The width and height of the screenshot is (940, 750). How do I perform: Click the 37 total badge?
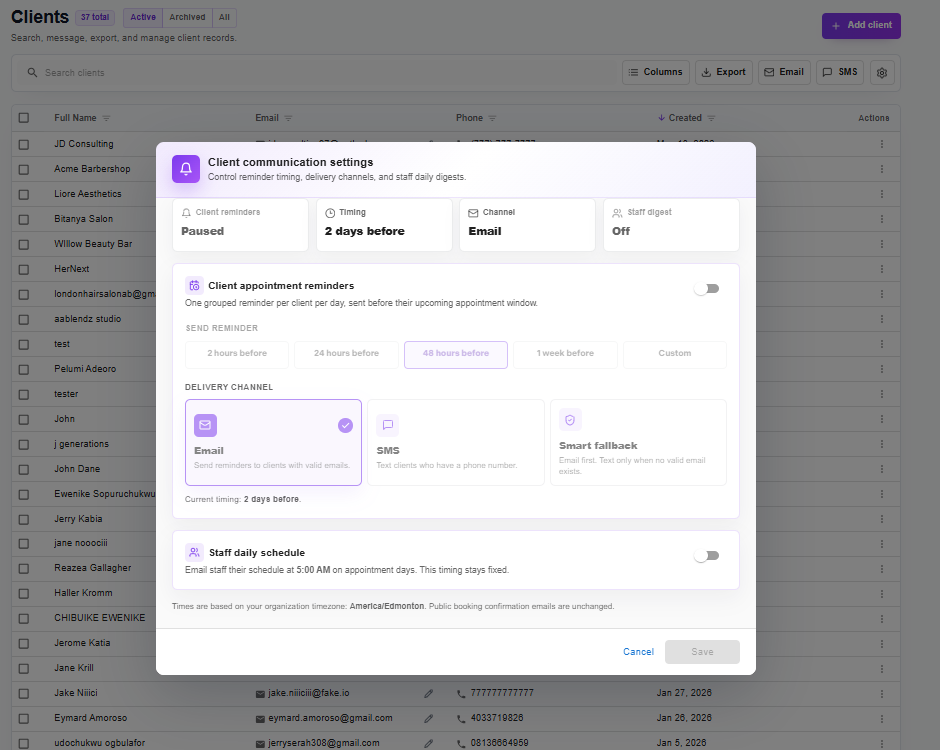[95, 17]
